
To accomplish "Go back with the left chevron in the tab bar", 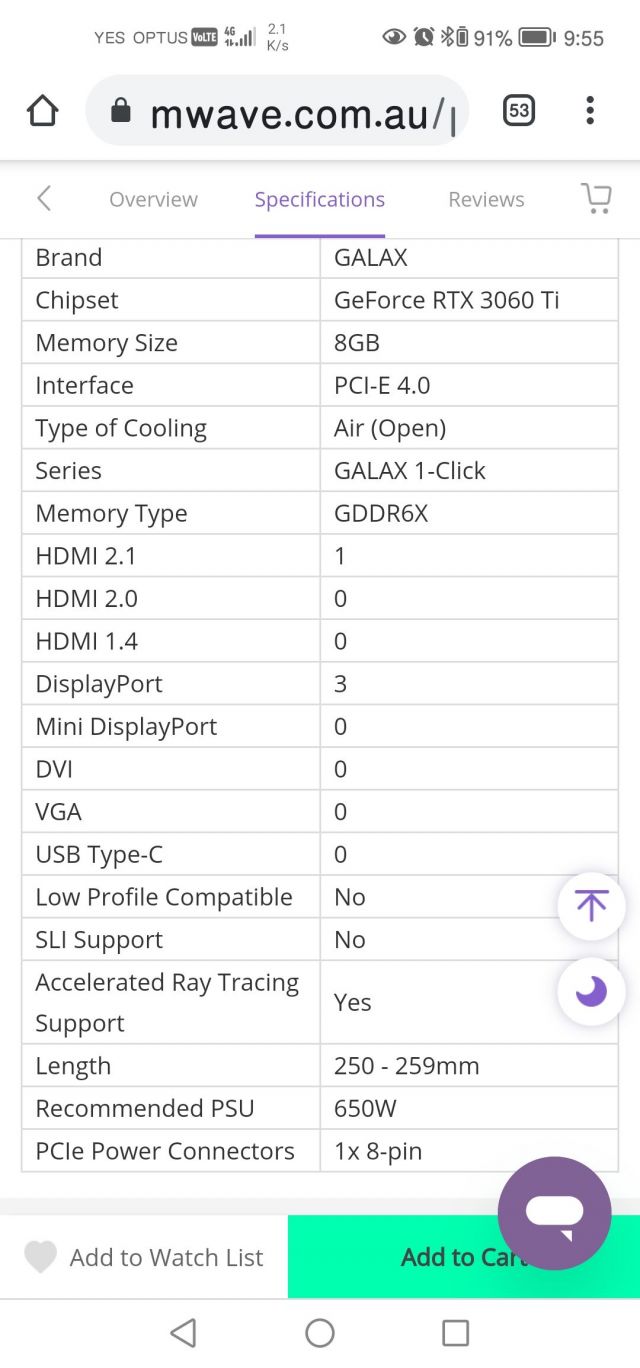I will [x=44, y=198].
